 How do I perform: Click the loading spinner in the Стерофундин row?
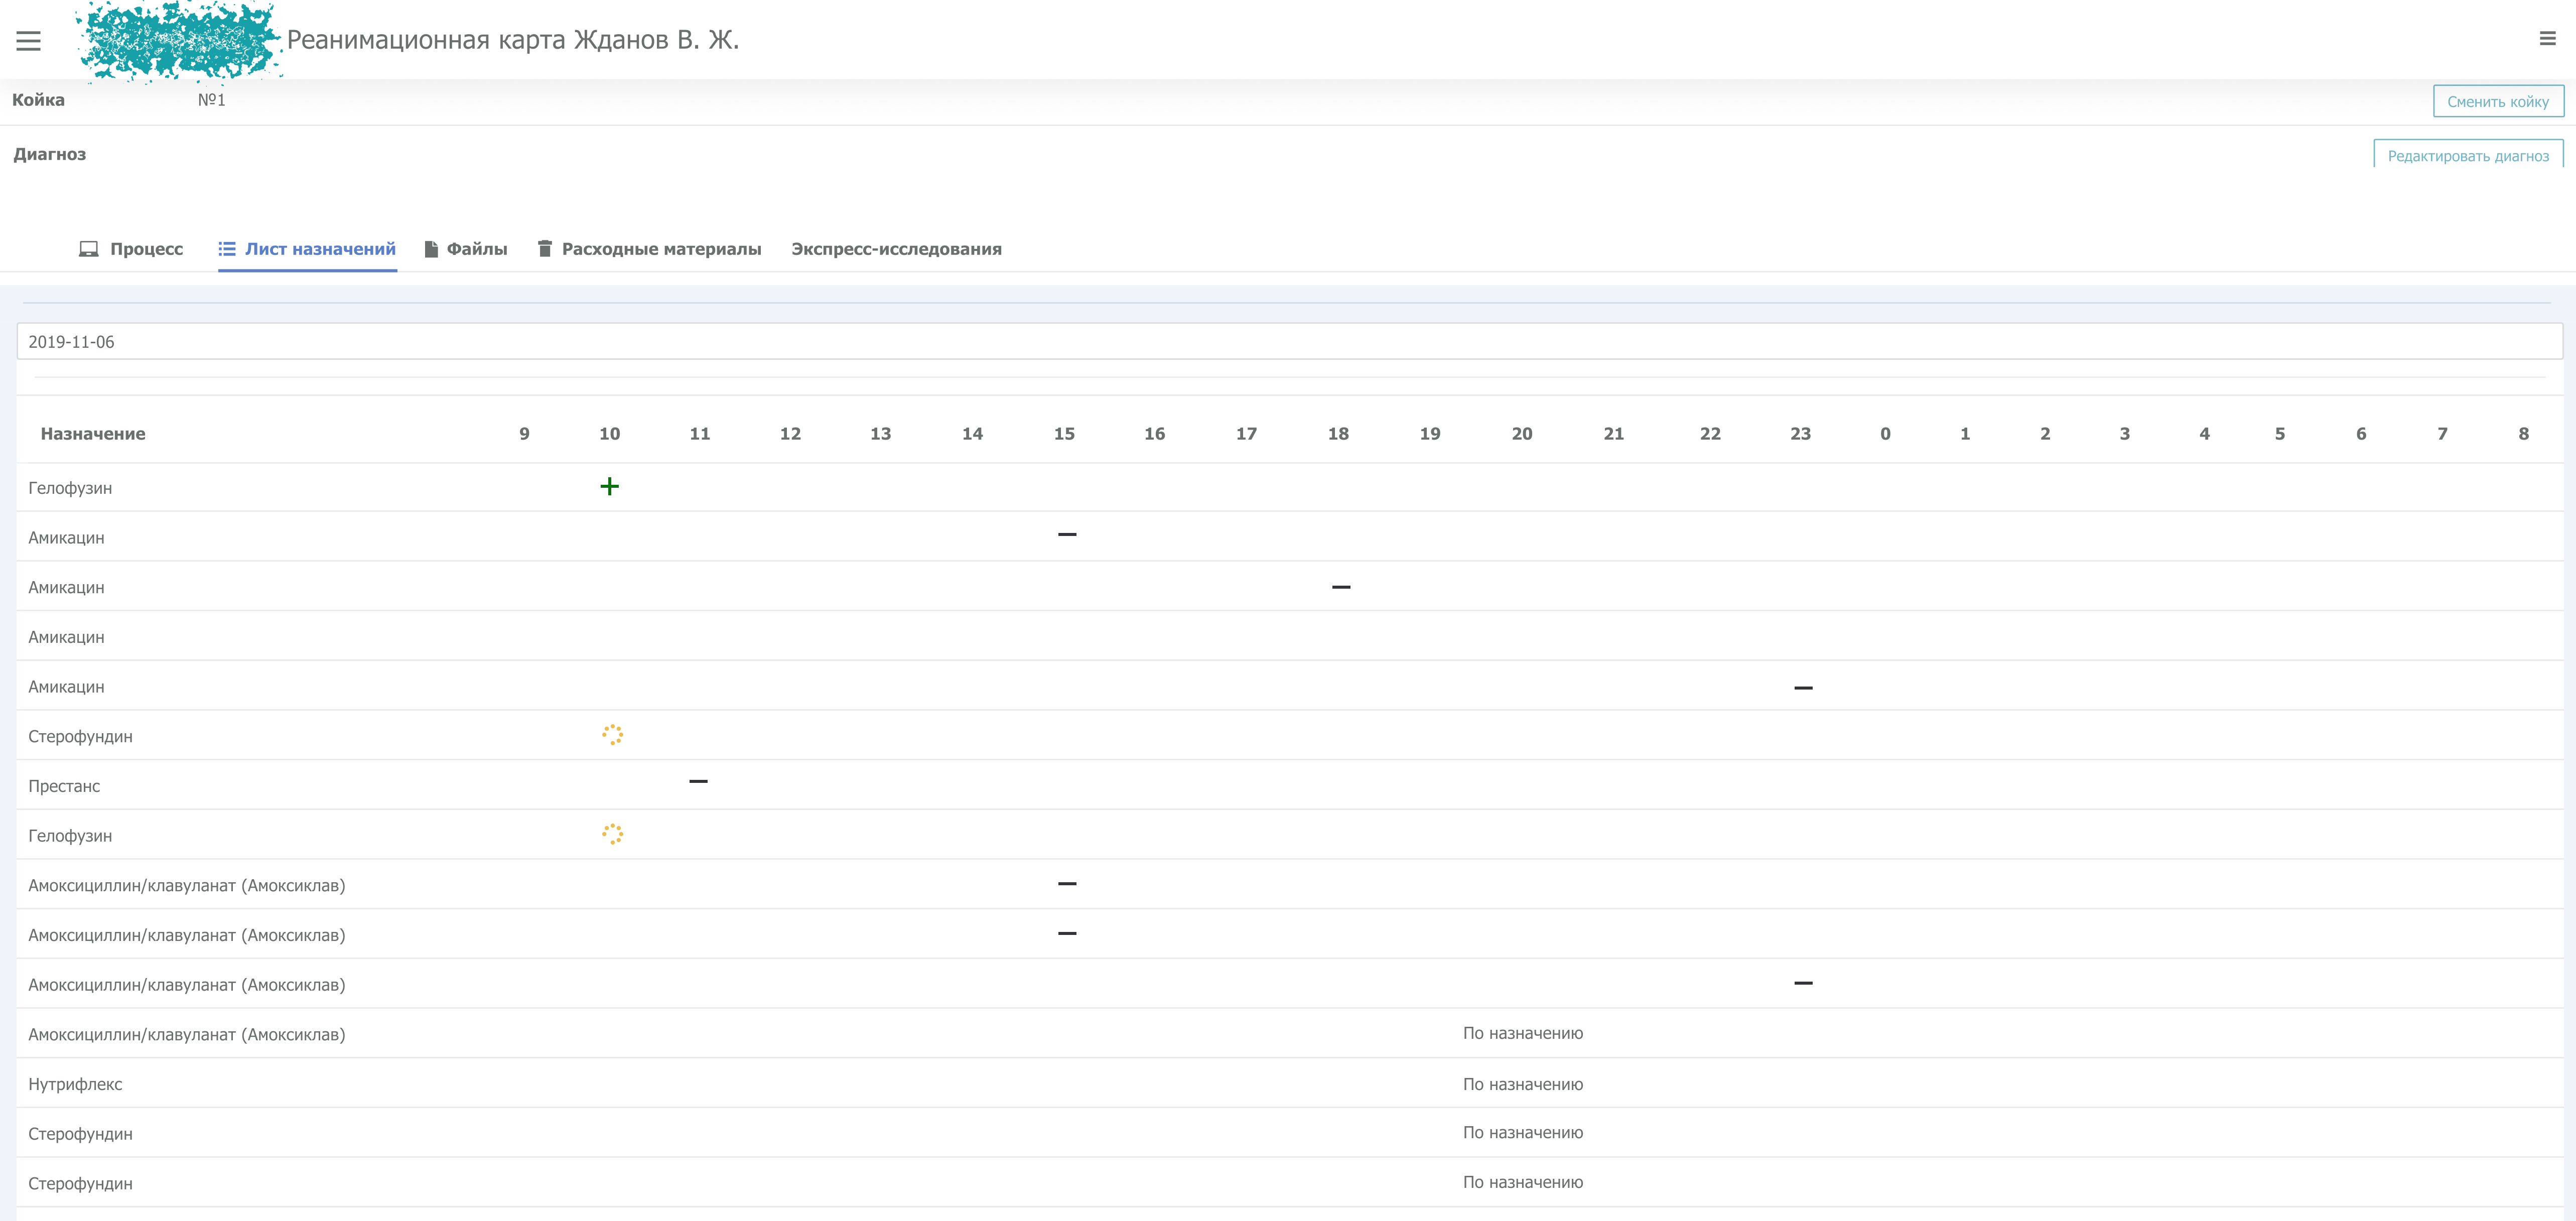(612, 735)
